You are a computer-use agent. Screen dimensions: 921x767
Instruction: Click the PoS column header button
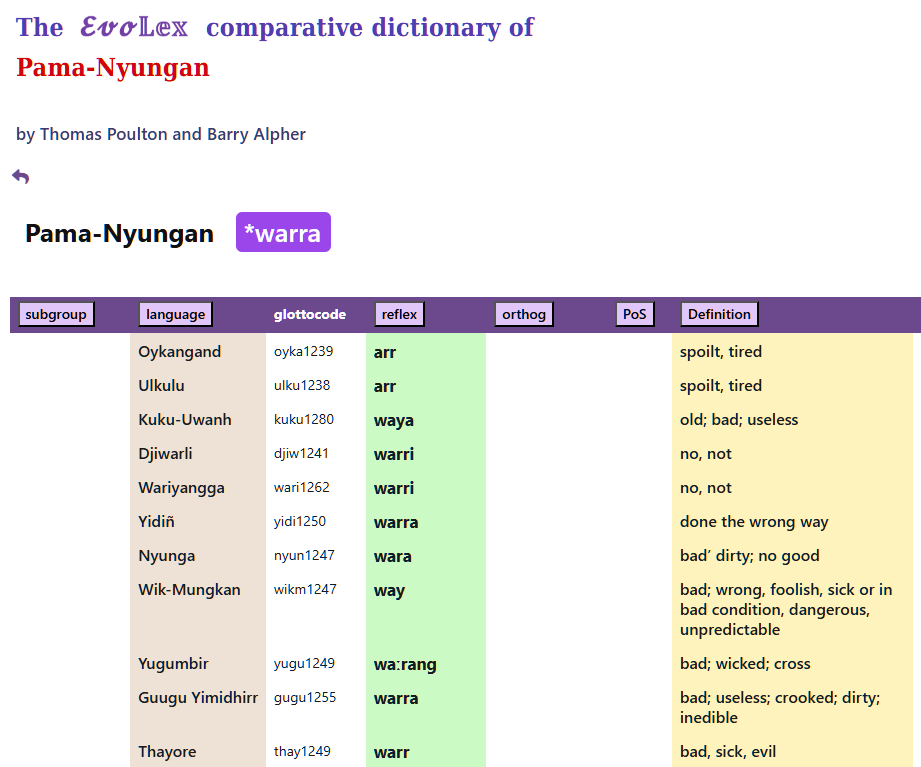coord(635,314)
